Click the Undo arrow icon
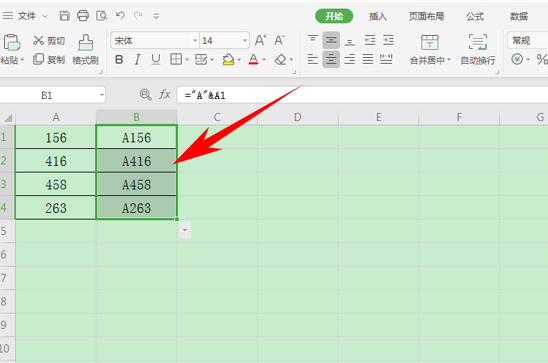This screenshot has height=363, width=548. [x=120, y=15]
